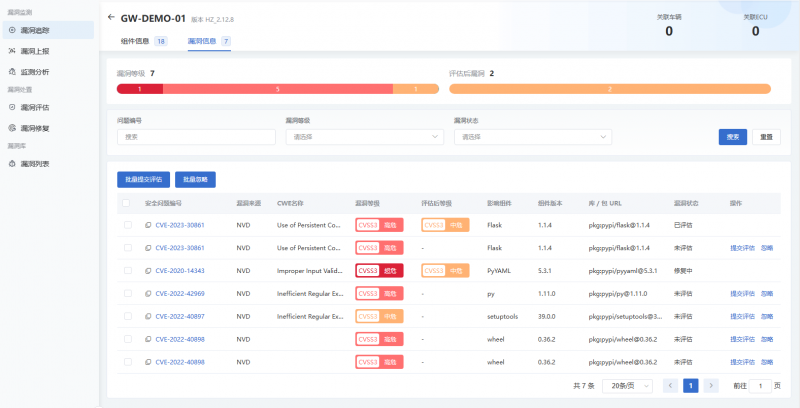
Task: Open 漏洞列表 sidebar icon
Action: [x=11, y=162]
